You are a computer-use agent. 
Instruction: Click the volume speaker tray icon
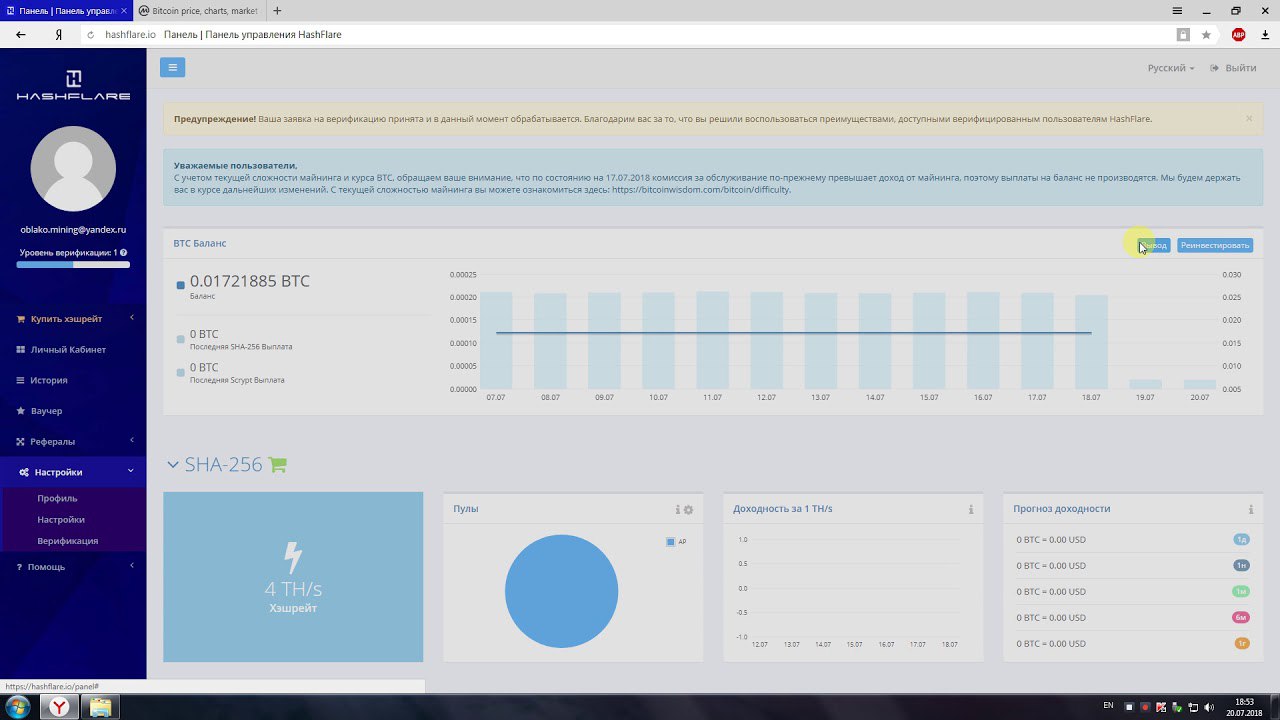click(x=1207, y=707)
